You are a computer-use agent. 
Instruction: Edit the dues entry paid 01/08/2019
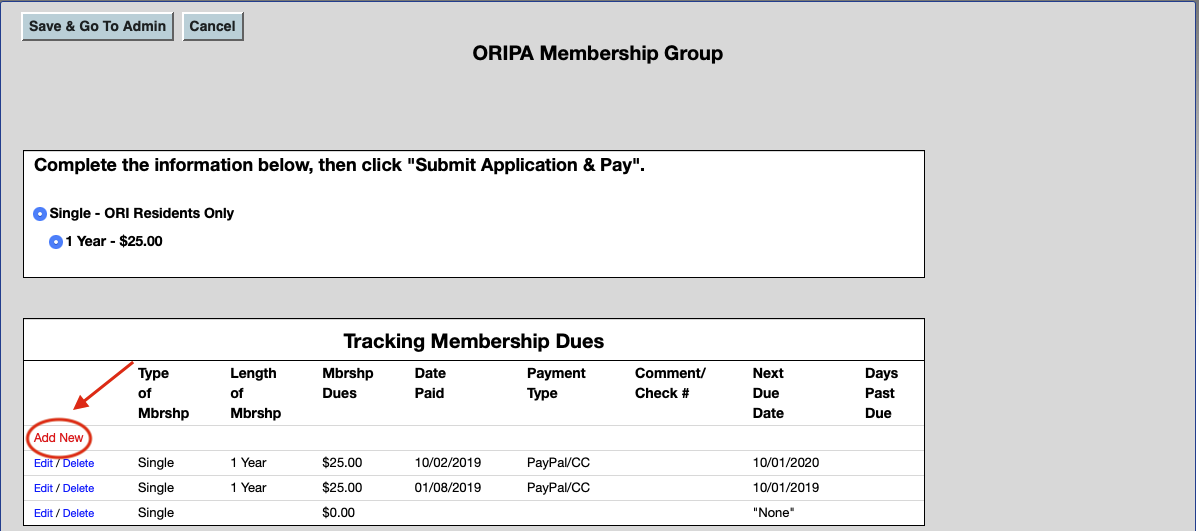pyautogui.click(x=43, y=488)
